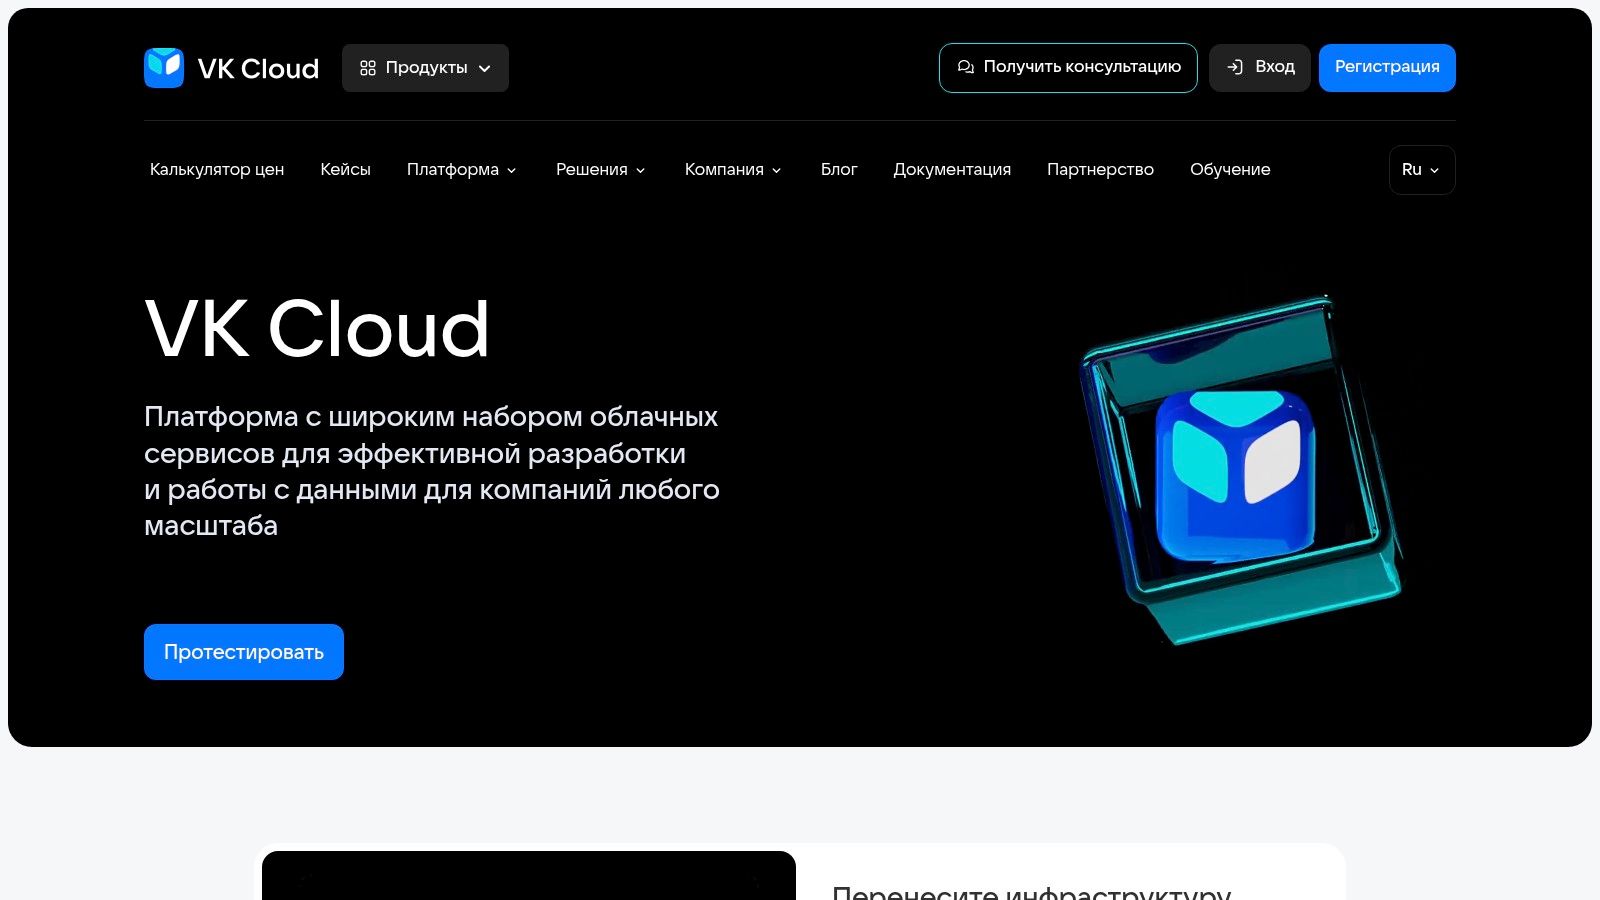Screen dimensions: 1600x900
Task: Click the login arrow icon
Action: [1235, 67]
